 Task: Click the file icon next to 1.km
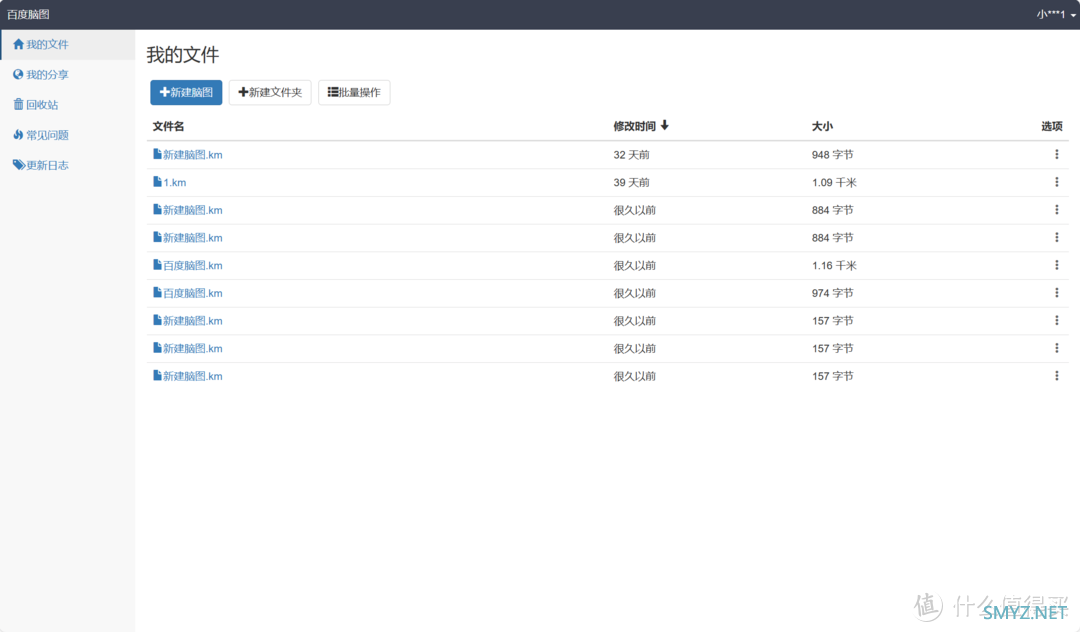tap(157, 182)
